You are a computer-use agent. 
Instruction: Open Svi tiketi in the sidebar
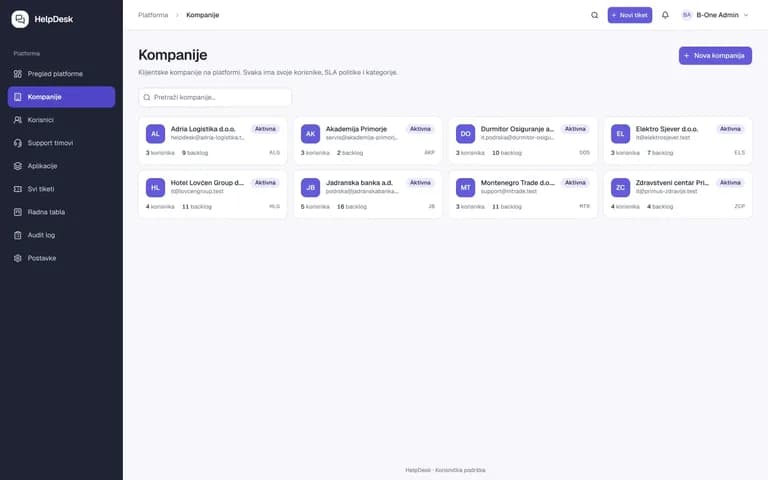pyautogui.click(x=61, y=189)
